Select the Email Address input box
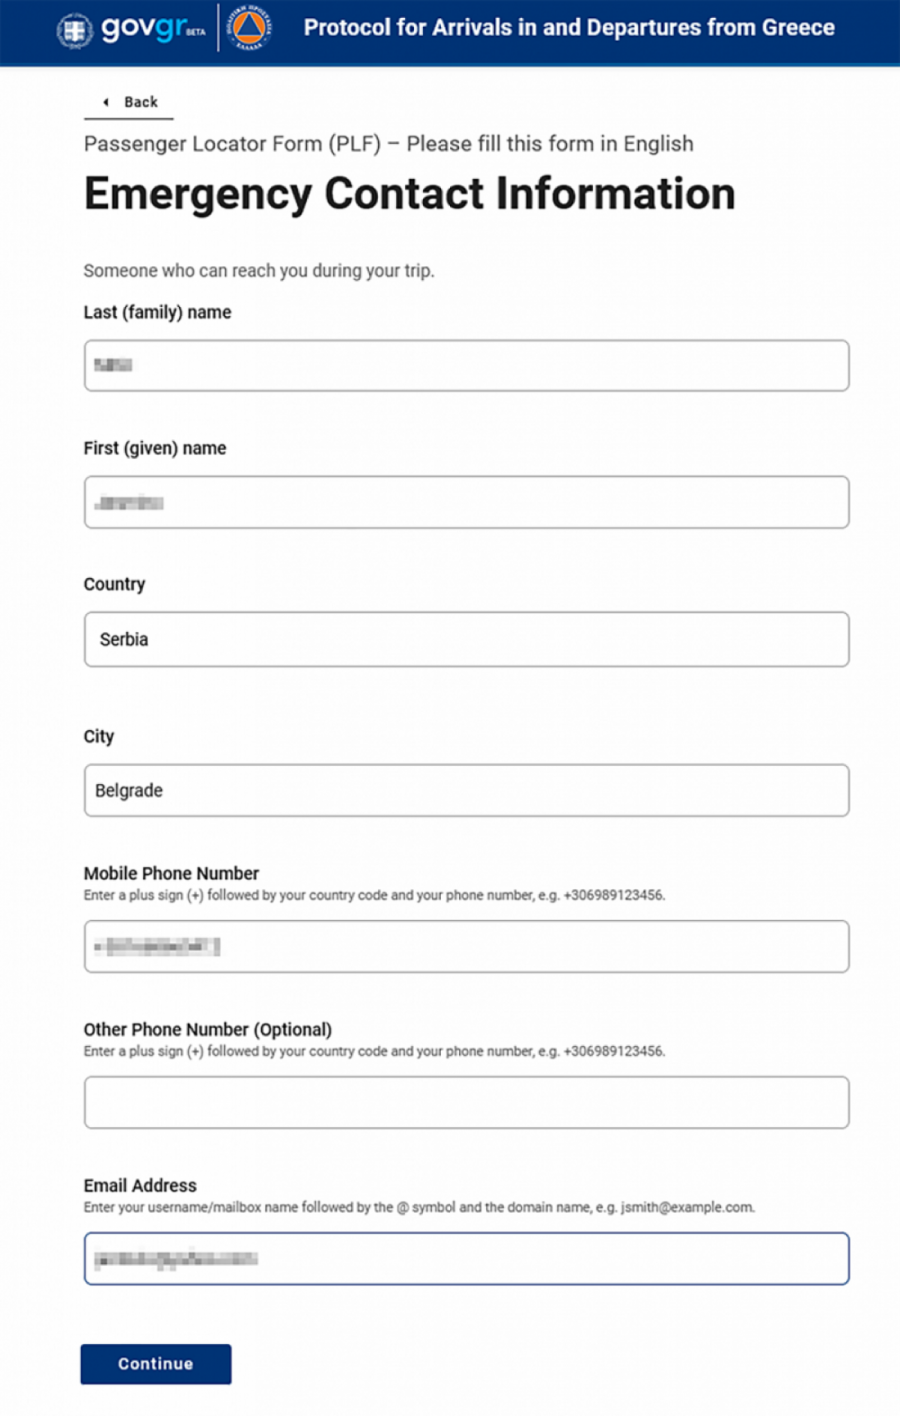The image size is (900, 1416). click(466, 1258)
